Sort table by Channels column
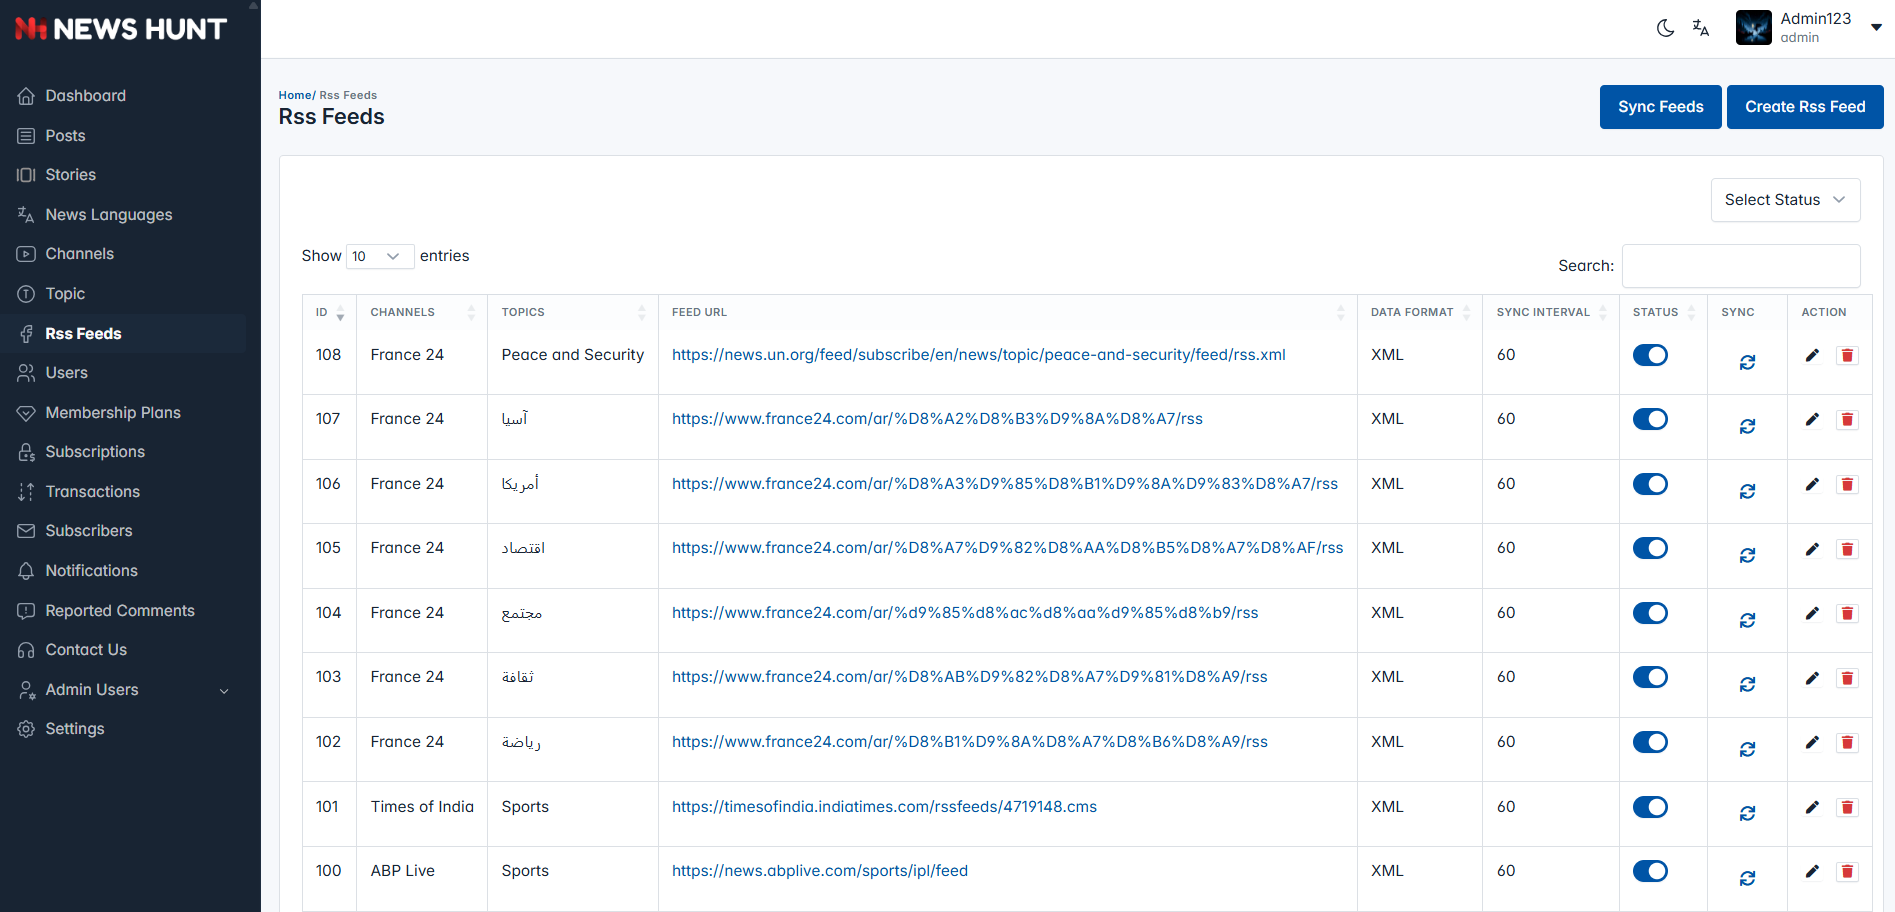The width and height of the screenshot is (1895, 912). coord(422,312)
